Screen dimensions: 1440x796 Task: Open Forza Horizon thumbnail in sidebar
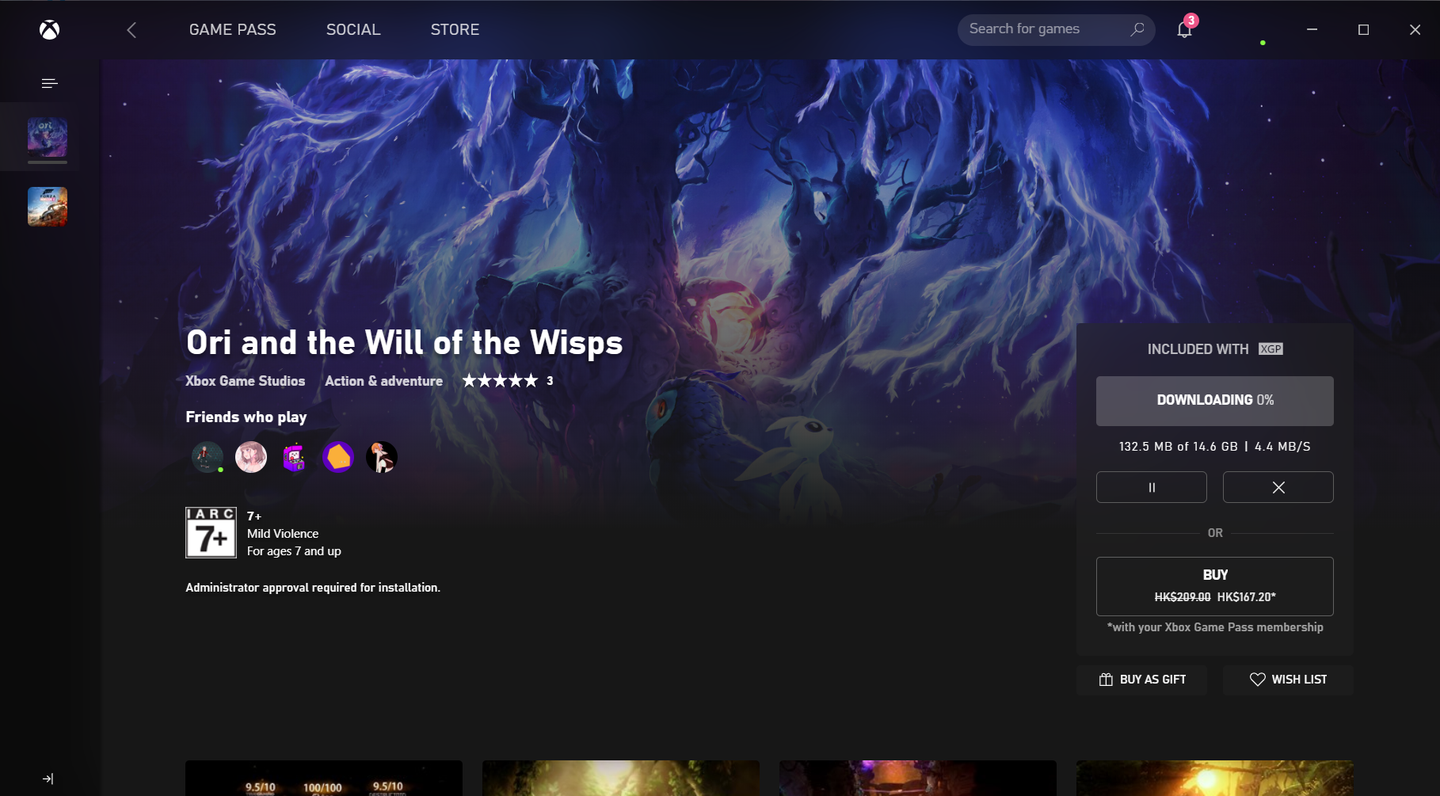pos(48,207)
